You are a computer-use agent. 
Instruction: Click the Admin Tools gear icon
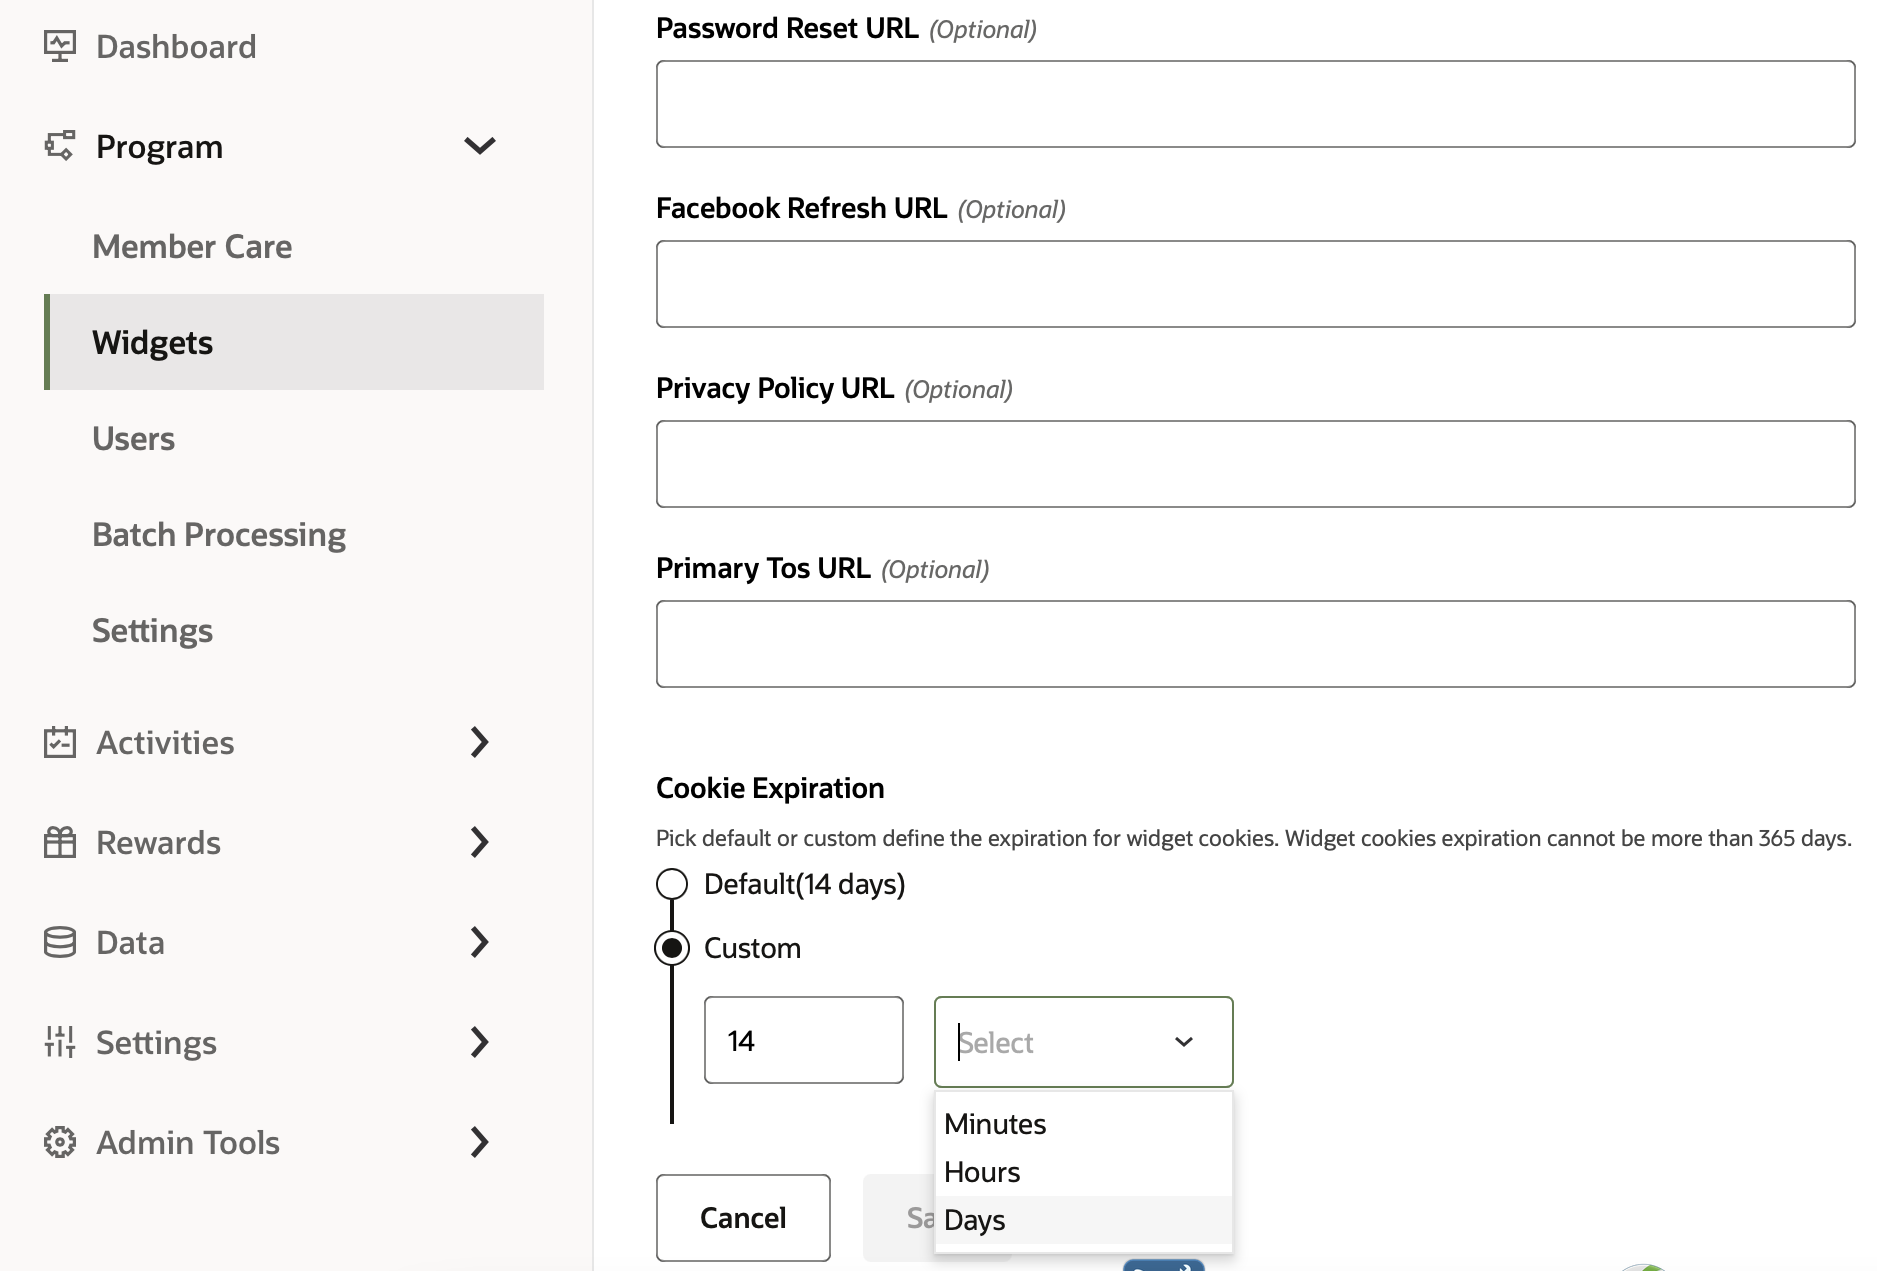click(60, 1142)
